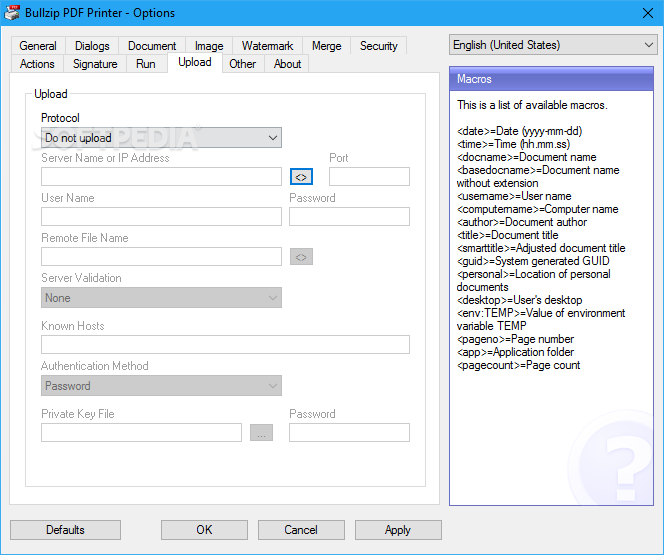This screenshot has width=664, height=555.
Task: Switch to the General tab
Action: point(38,46)
